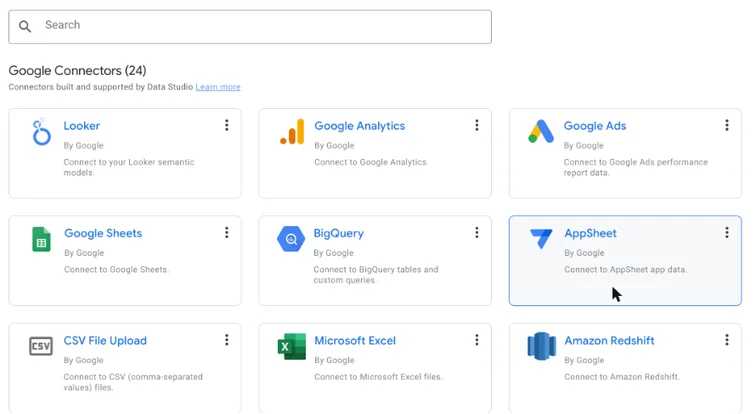This screenshot has height=414, width=756.
Task: Click the magnifier icon in search bar
Action: pos(25,26)
